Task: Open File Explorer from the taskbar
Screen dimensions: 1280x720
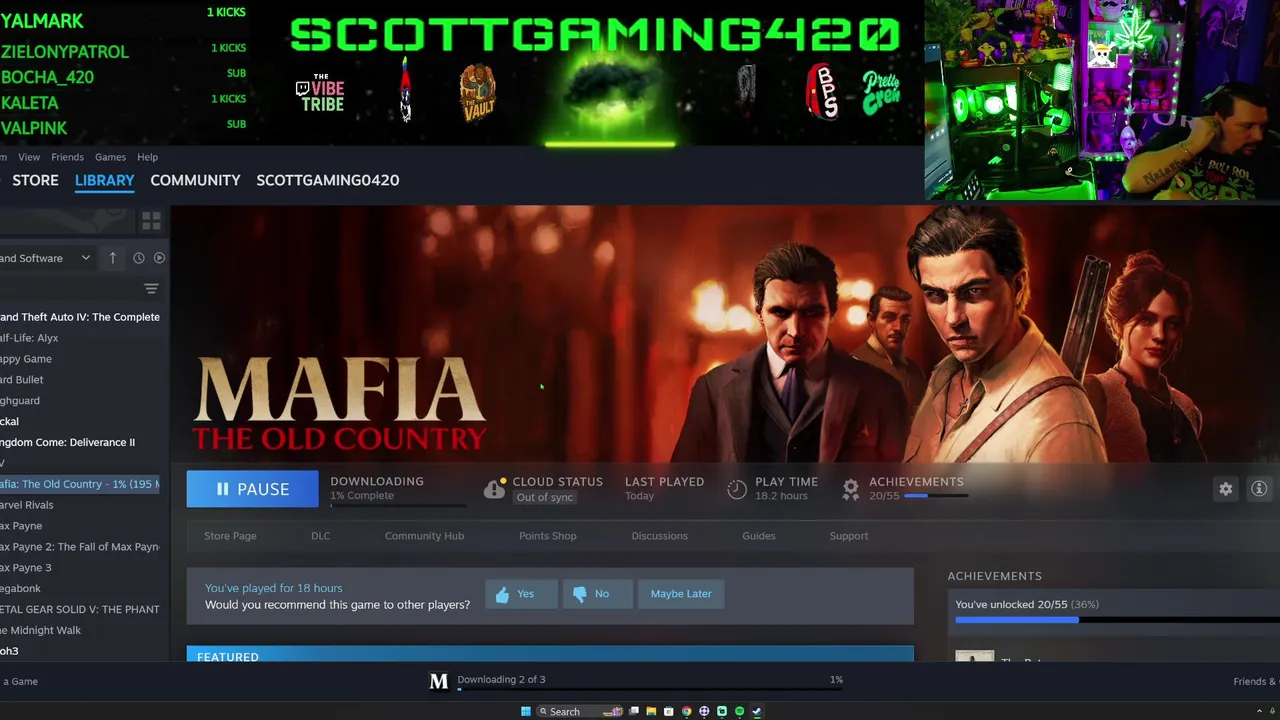Action: coord(651,711)
